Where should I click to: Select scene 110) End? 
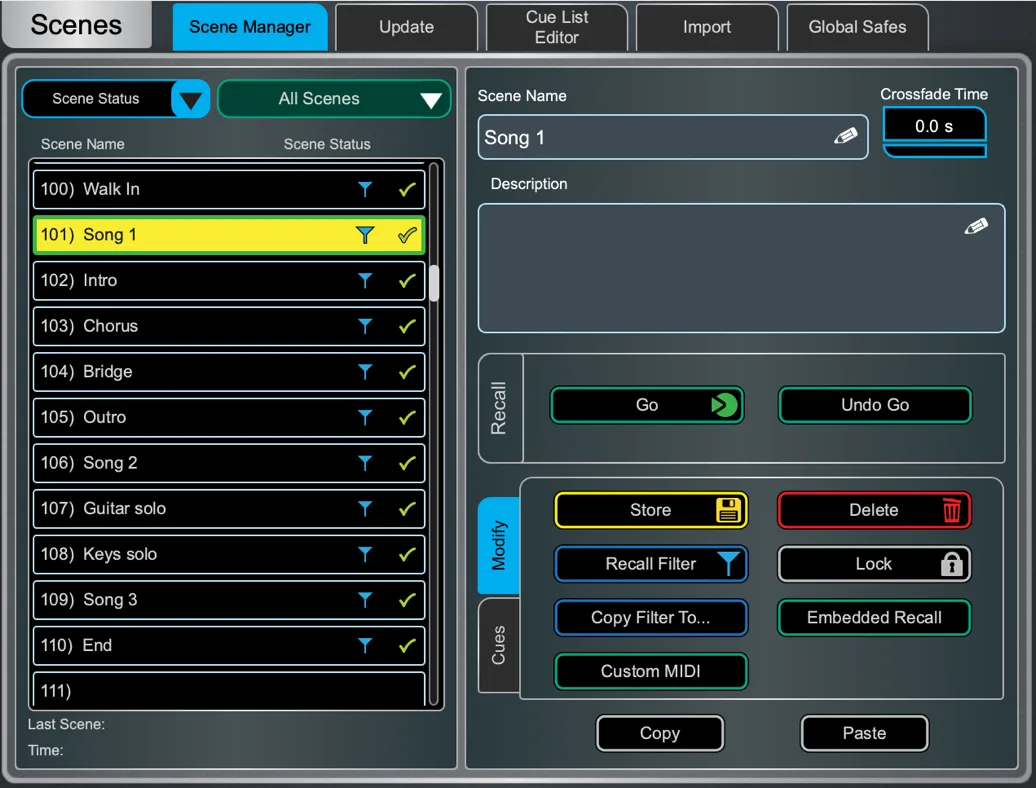(229, 645)
